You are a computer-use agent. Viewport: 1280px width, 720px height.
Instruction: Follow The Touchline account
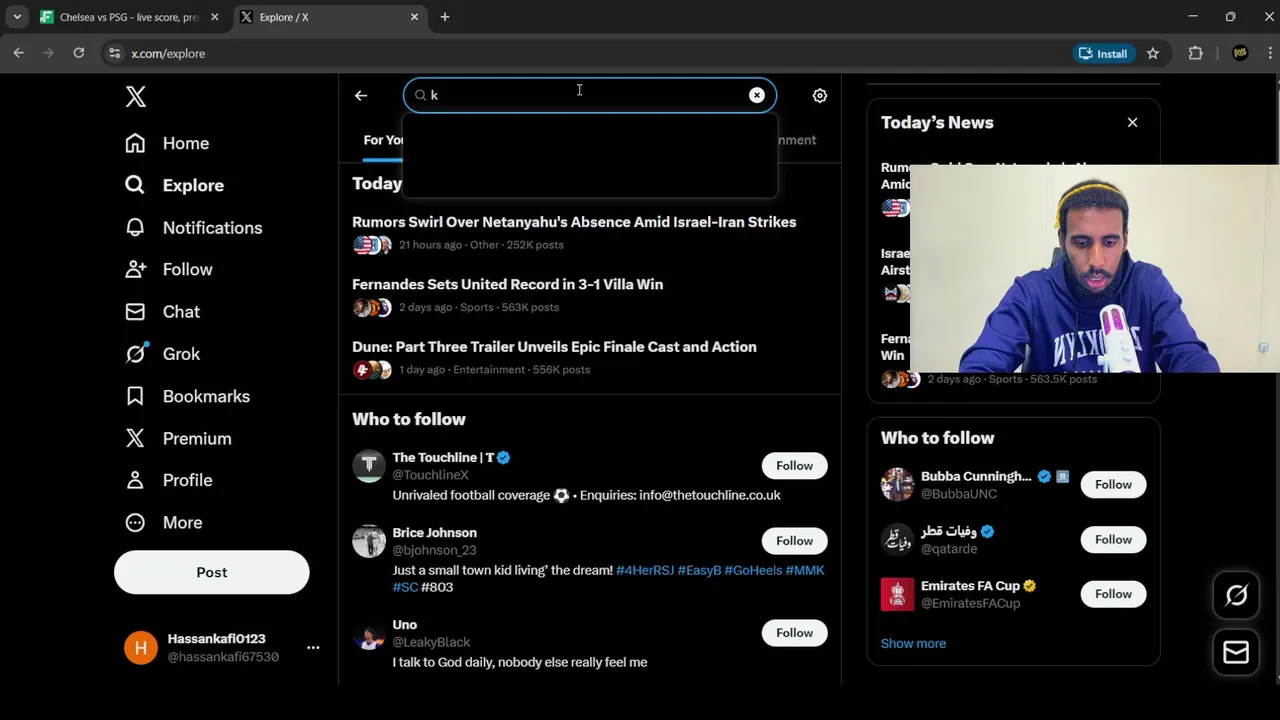pos(795,465)
